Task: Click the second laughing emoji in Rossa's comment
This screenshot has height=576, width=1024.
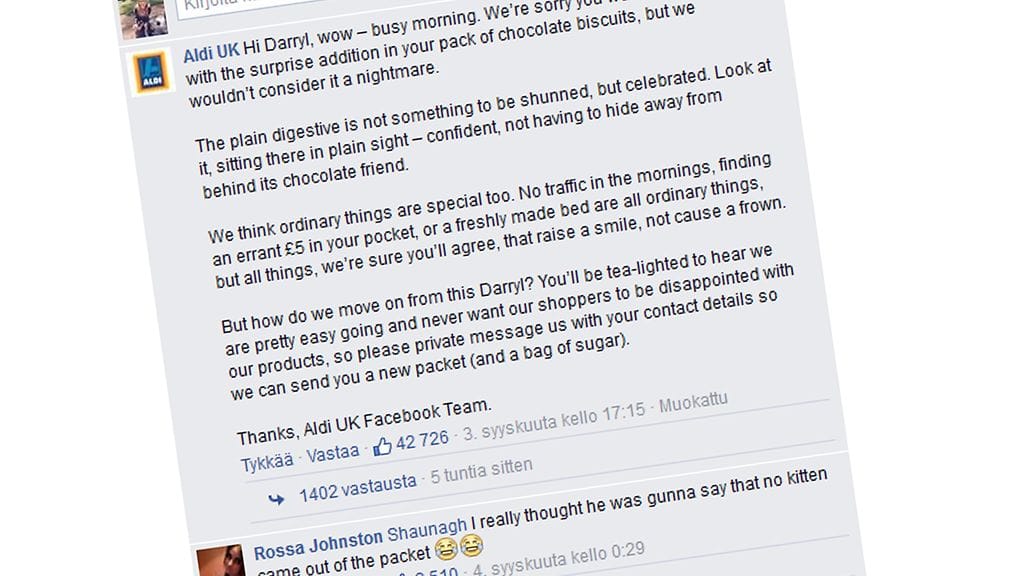Action: (x=471, y=545)
